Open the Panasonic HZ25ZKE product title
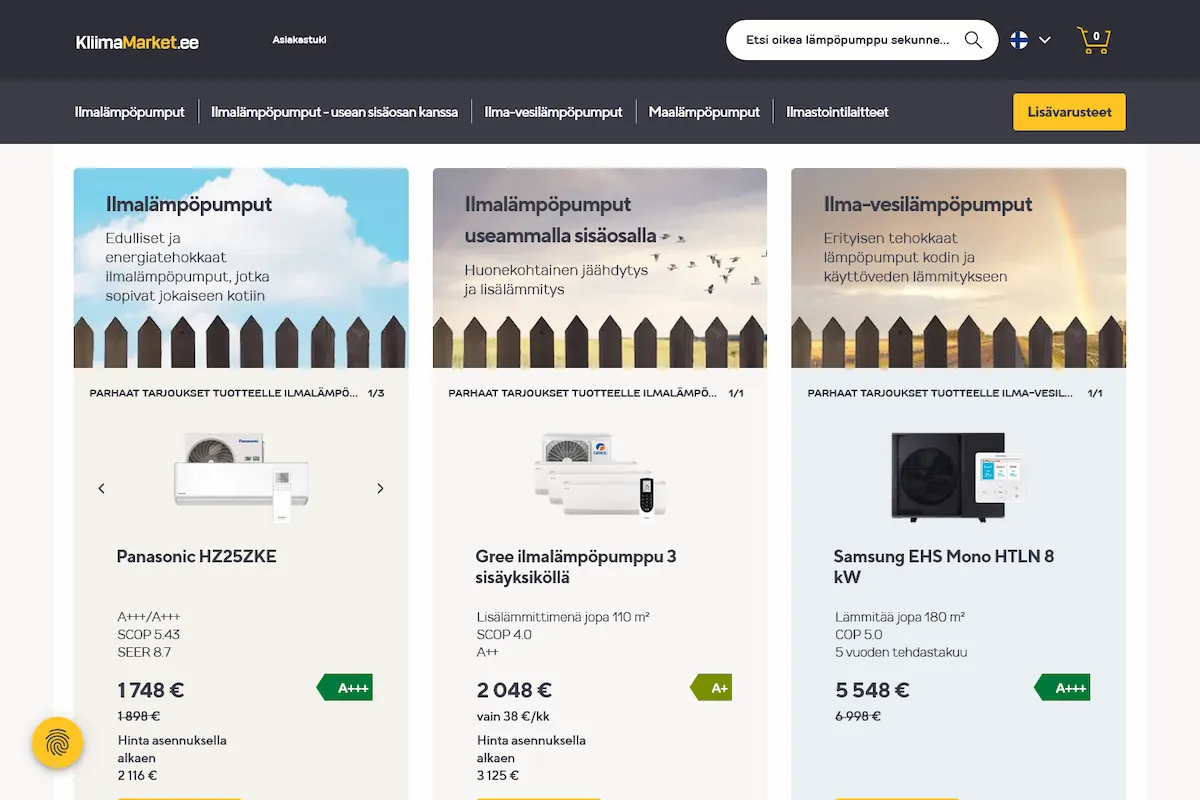1200x800 pixels. tap(196, 557)
